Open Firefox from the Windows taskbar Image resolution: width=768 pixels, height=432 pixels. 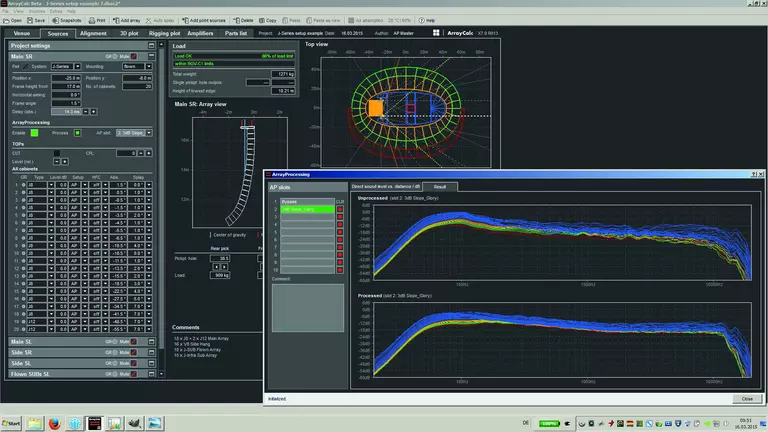coord(54,423)
